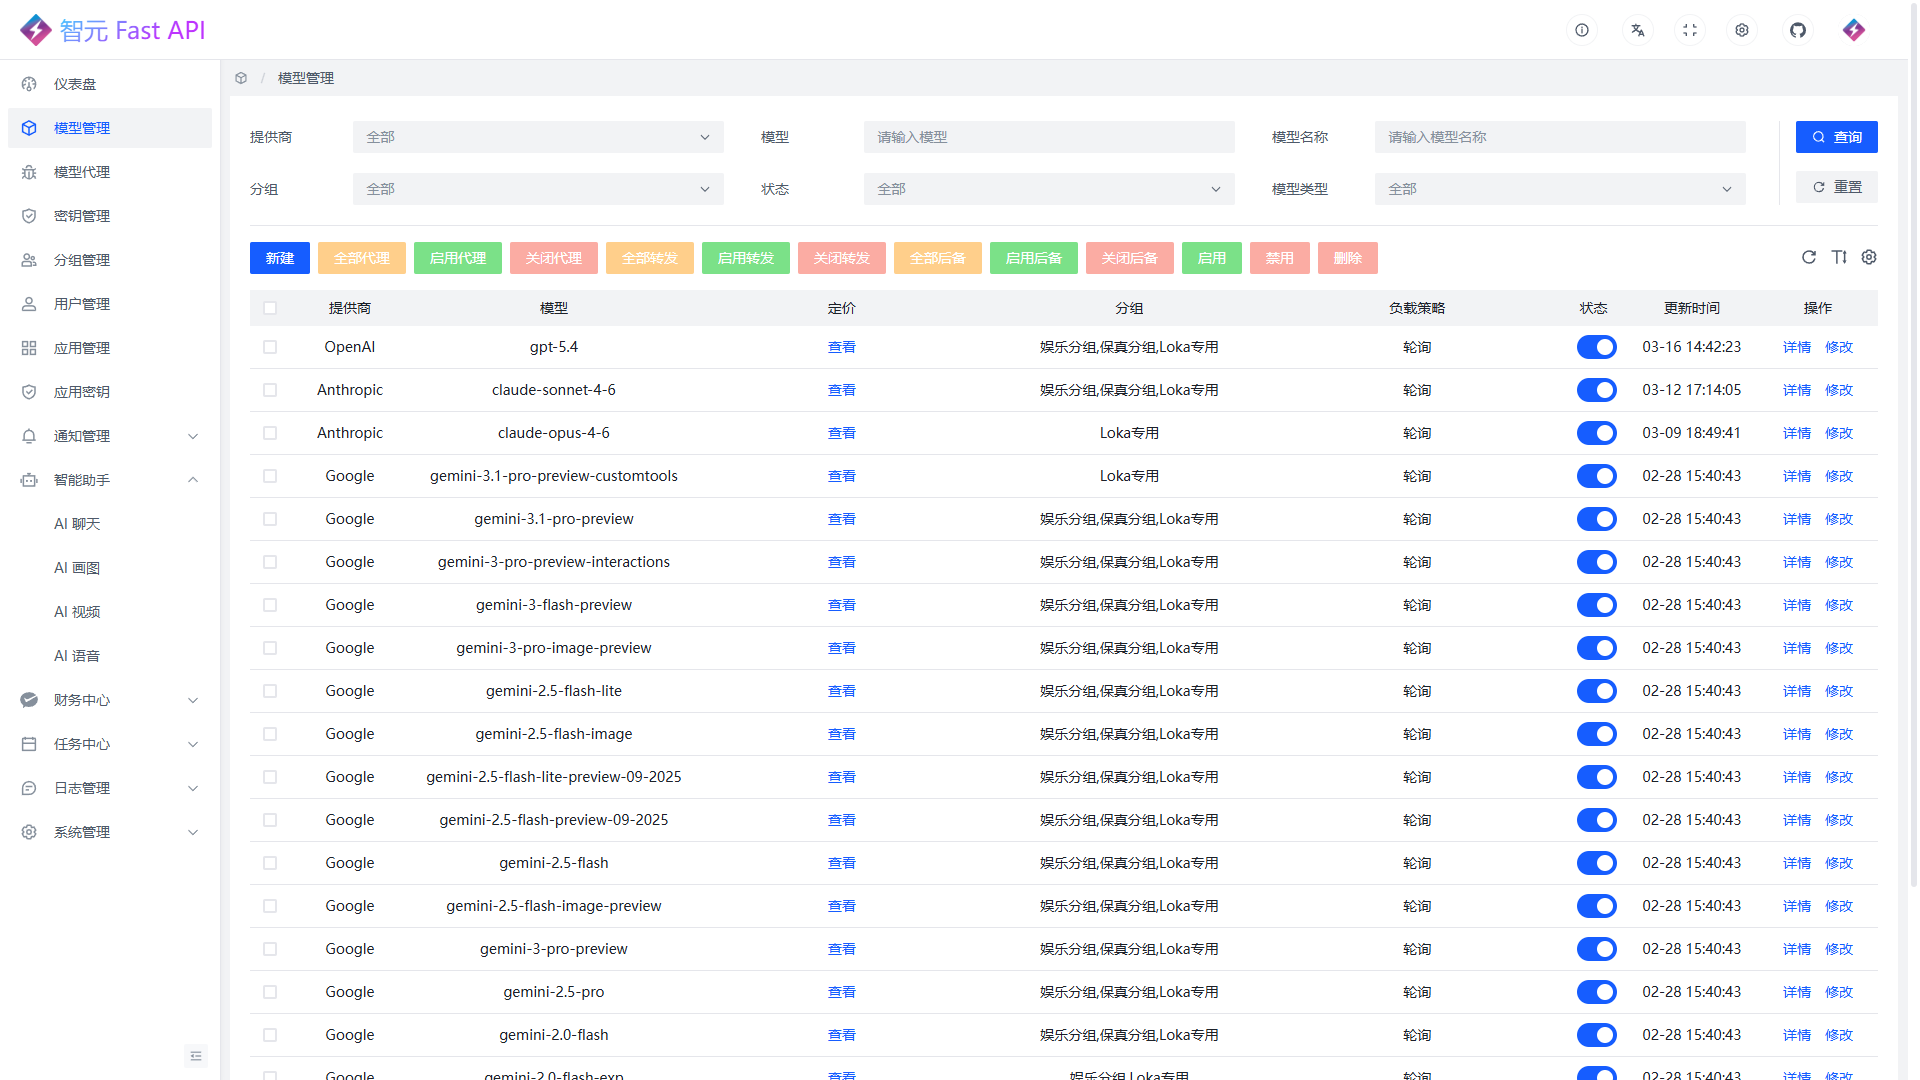Open the 提供商 dropdown

point(537,137)
